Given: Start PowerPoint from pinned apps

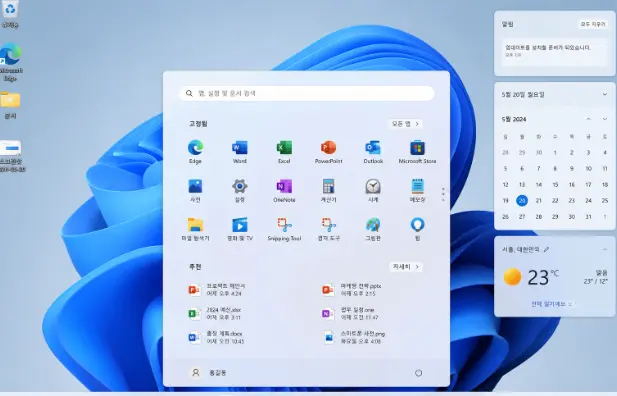Looking at the screenshot, I should click(329, 152).
